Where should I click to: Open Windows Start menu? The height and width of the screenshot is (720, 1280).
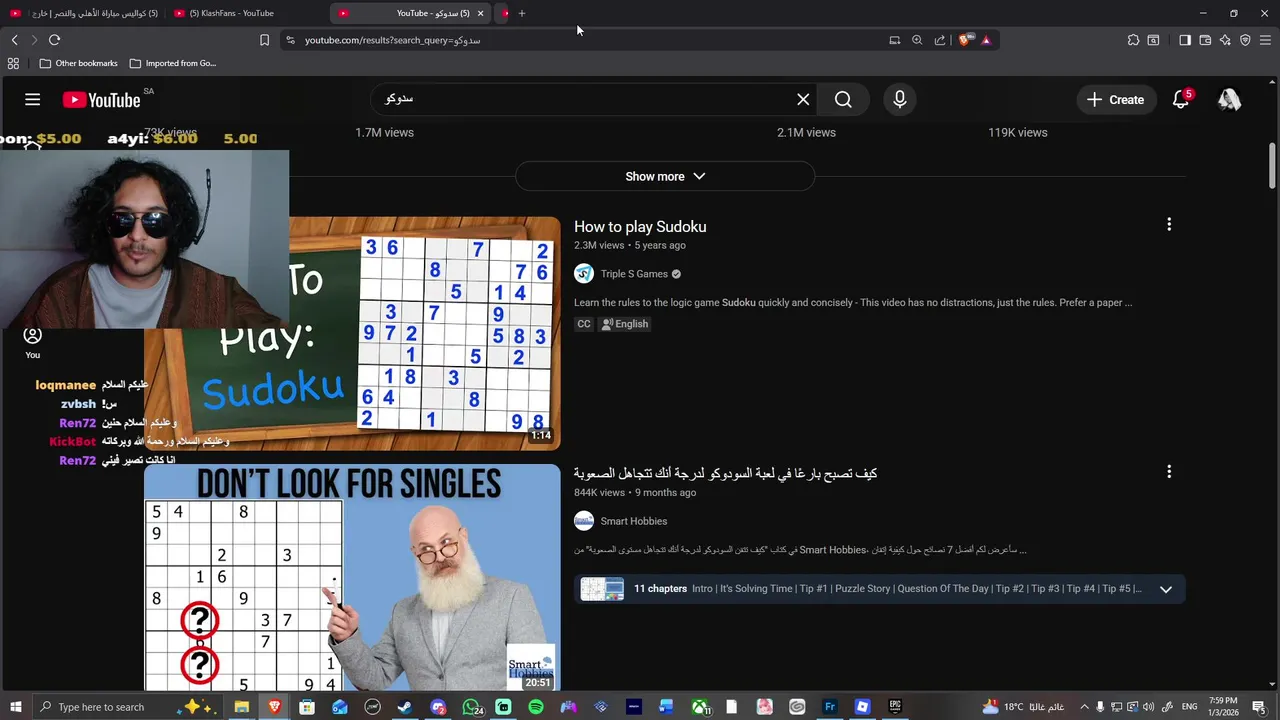click(x=15, y=707)
